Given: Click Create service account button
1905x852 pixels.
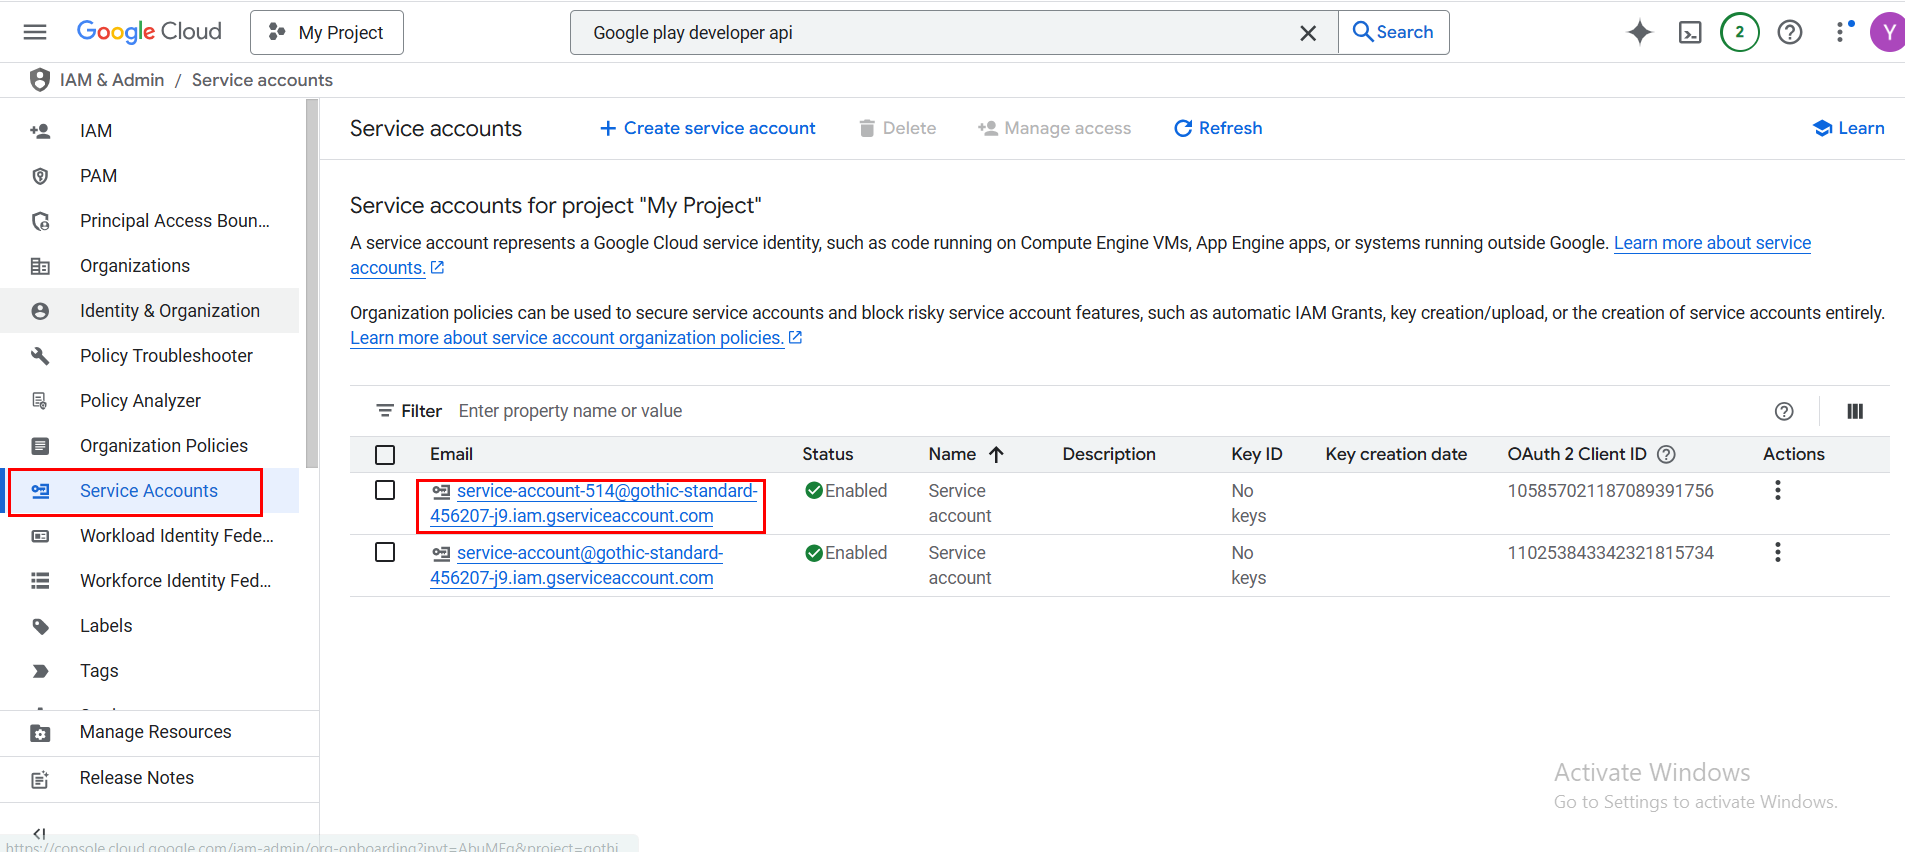Looking at the screenshot, I should coord(707,128).
